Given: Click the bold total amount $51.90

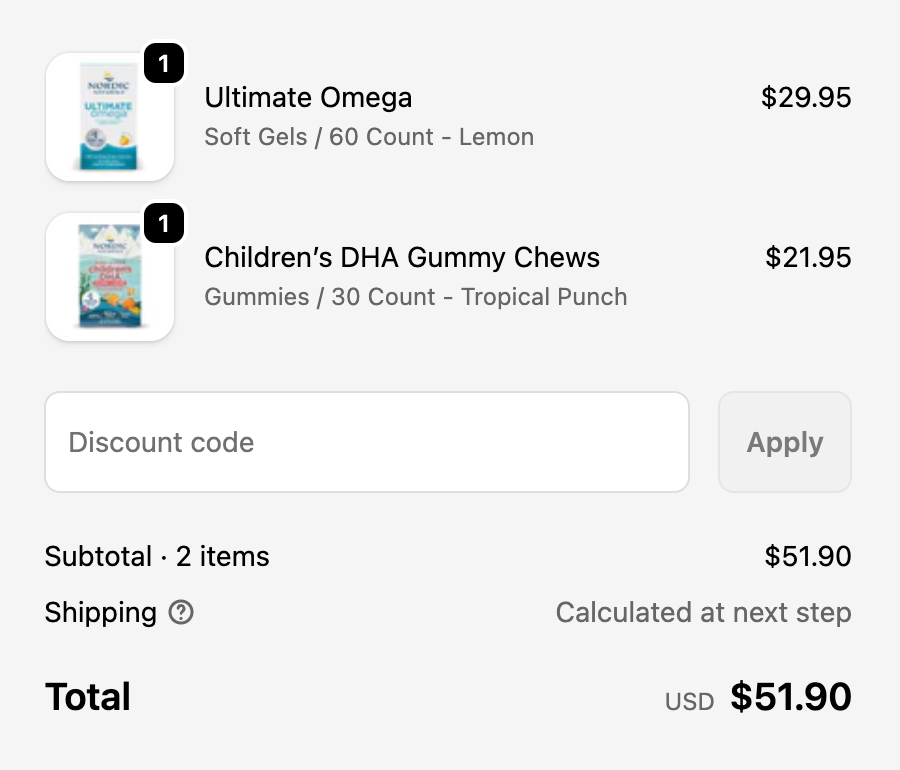Looking at the screenshot, I should [790, 697].
